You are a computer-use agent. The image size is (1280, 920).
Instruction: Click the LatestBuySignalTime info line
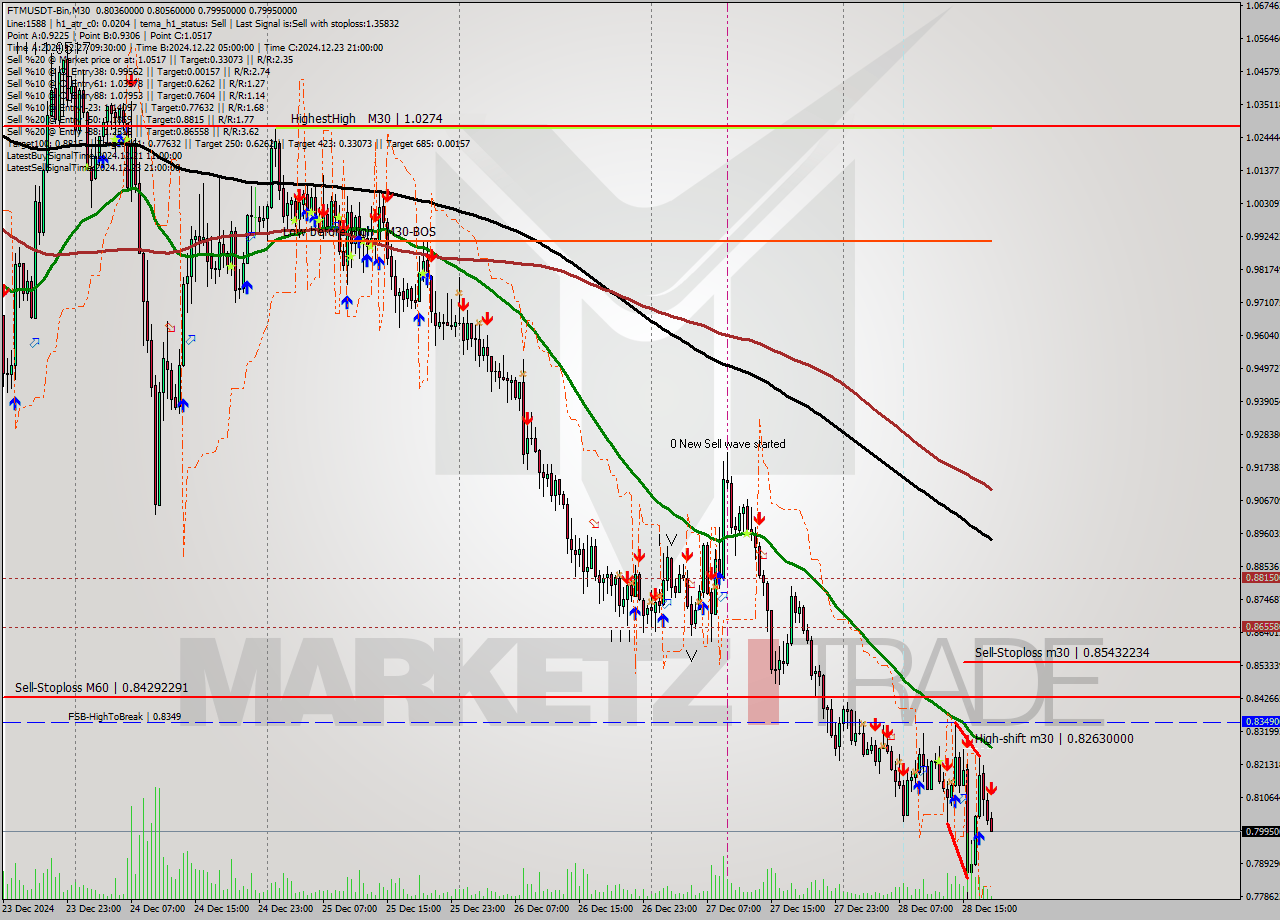pyautogui.click(x=94, y=155)
